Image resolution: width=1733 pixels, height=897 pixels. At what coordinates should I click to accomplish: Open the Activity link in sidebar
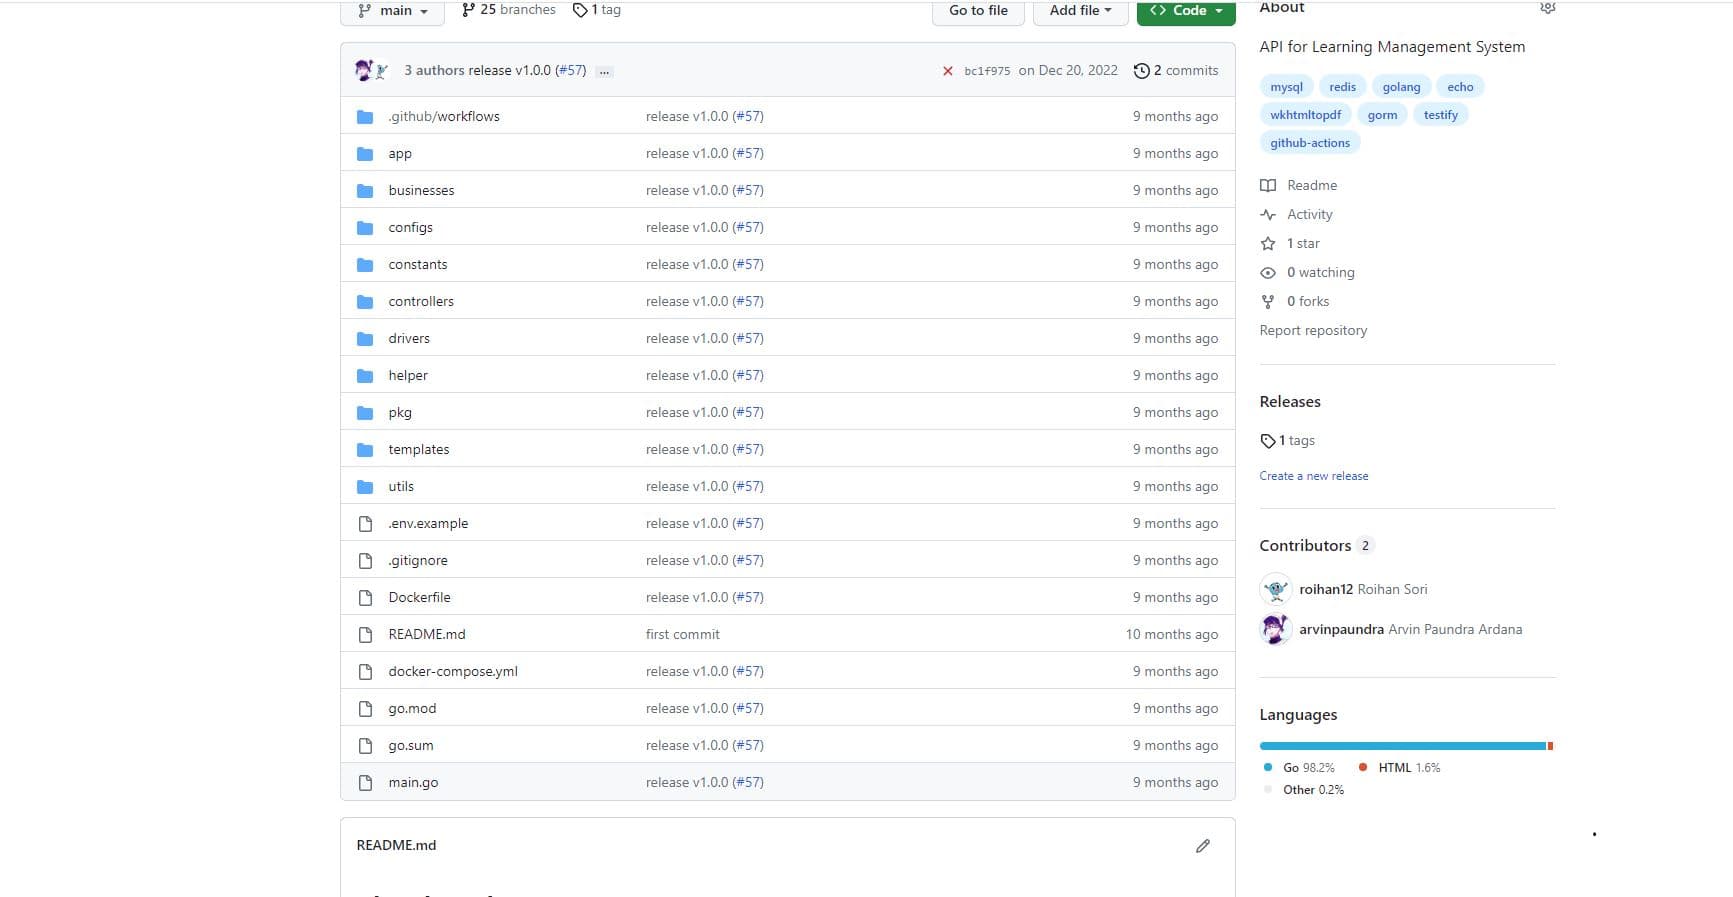pyautogui.click(x=1309, y=215)
